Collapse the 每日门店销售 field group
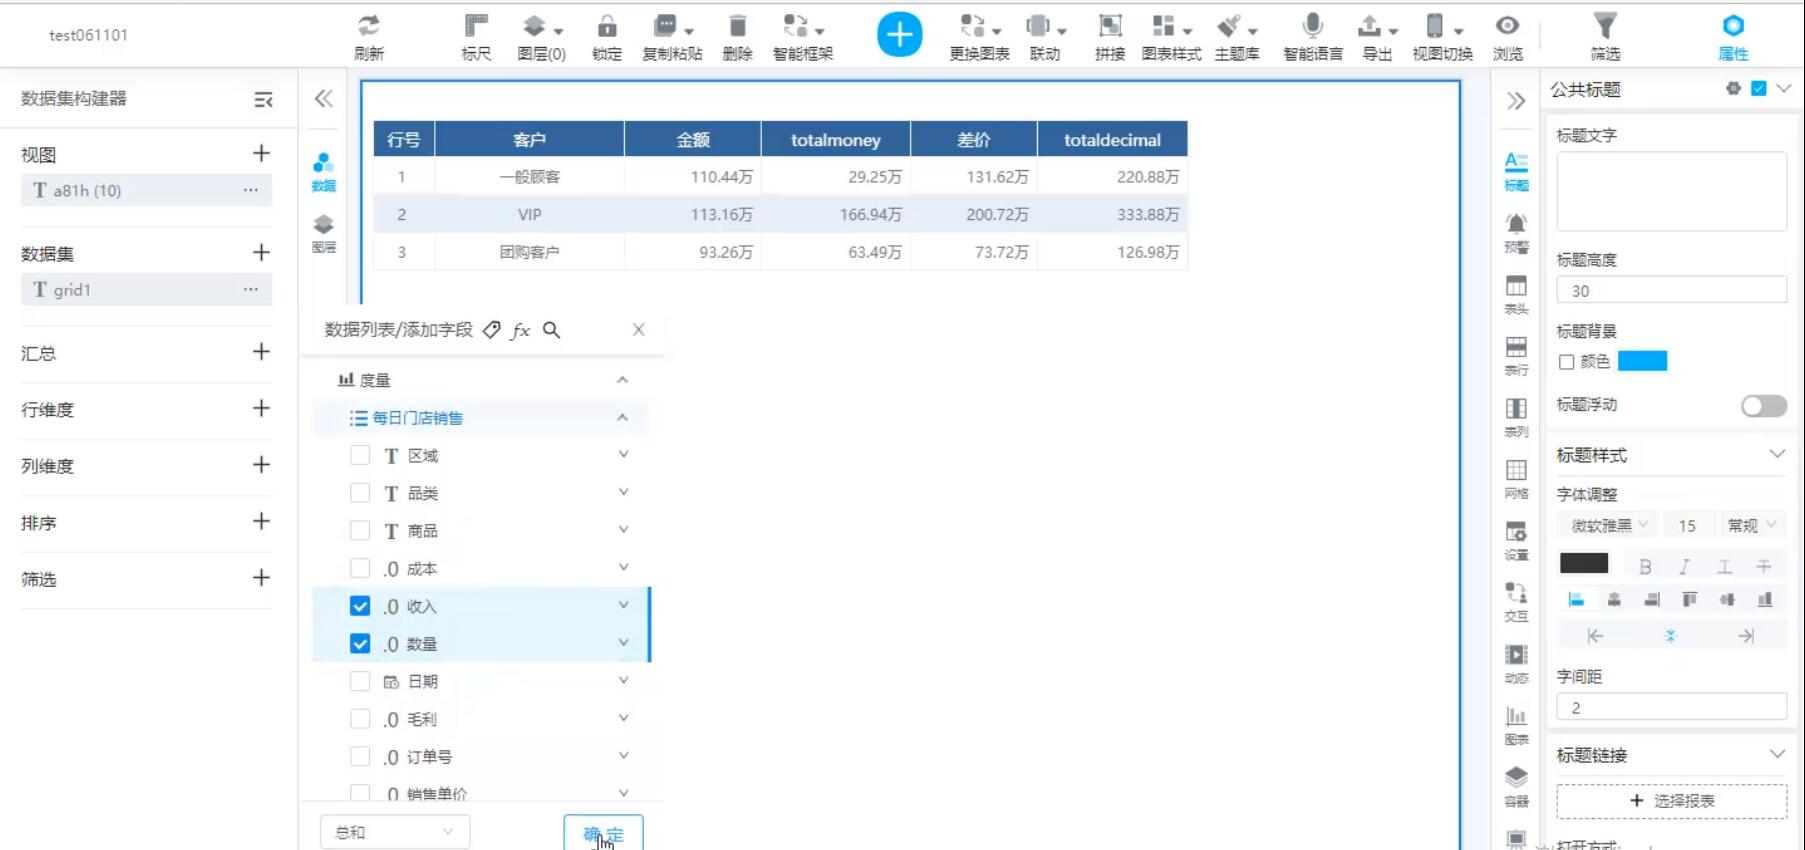Image resolution: width=1805 pixels, height=850 pixels. coord(622,418)
